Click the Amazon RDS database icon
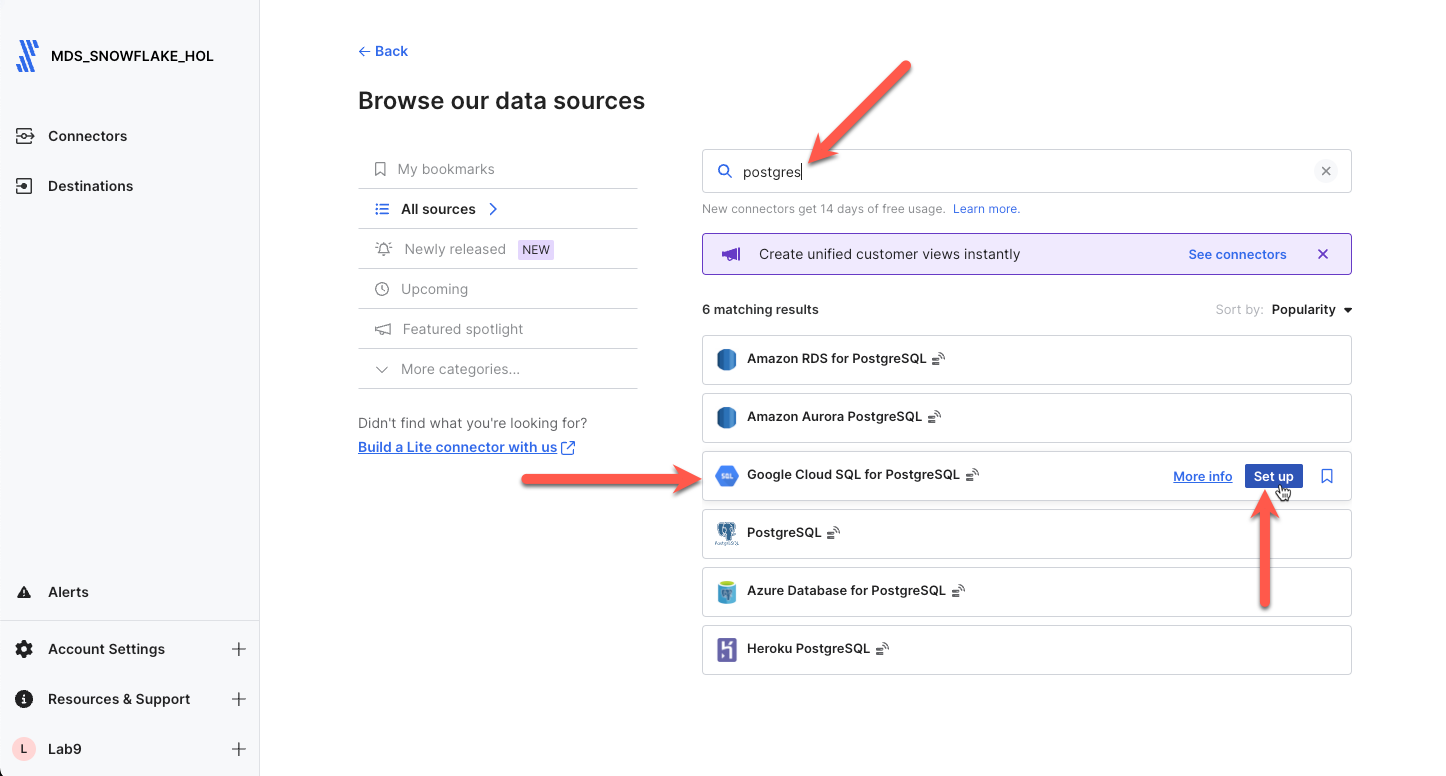This screenshot has height=776, width=1446. tap(727, 360)
